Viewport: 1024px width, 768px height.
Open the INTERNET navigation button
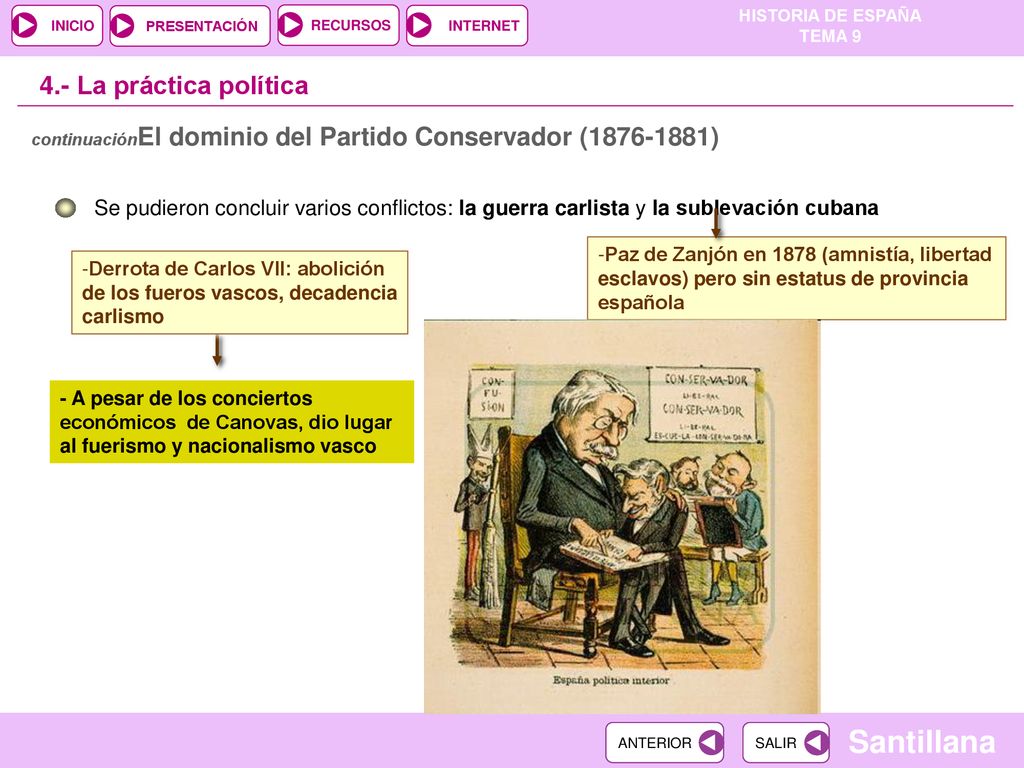tap(466, 25)
